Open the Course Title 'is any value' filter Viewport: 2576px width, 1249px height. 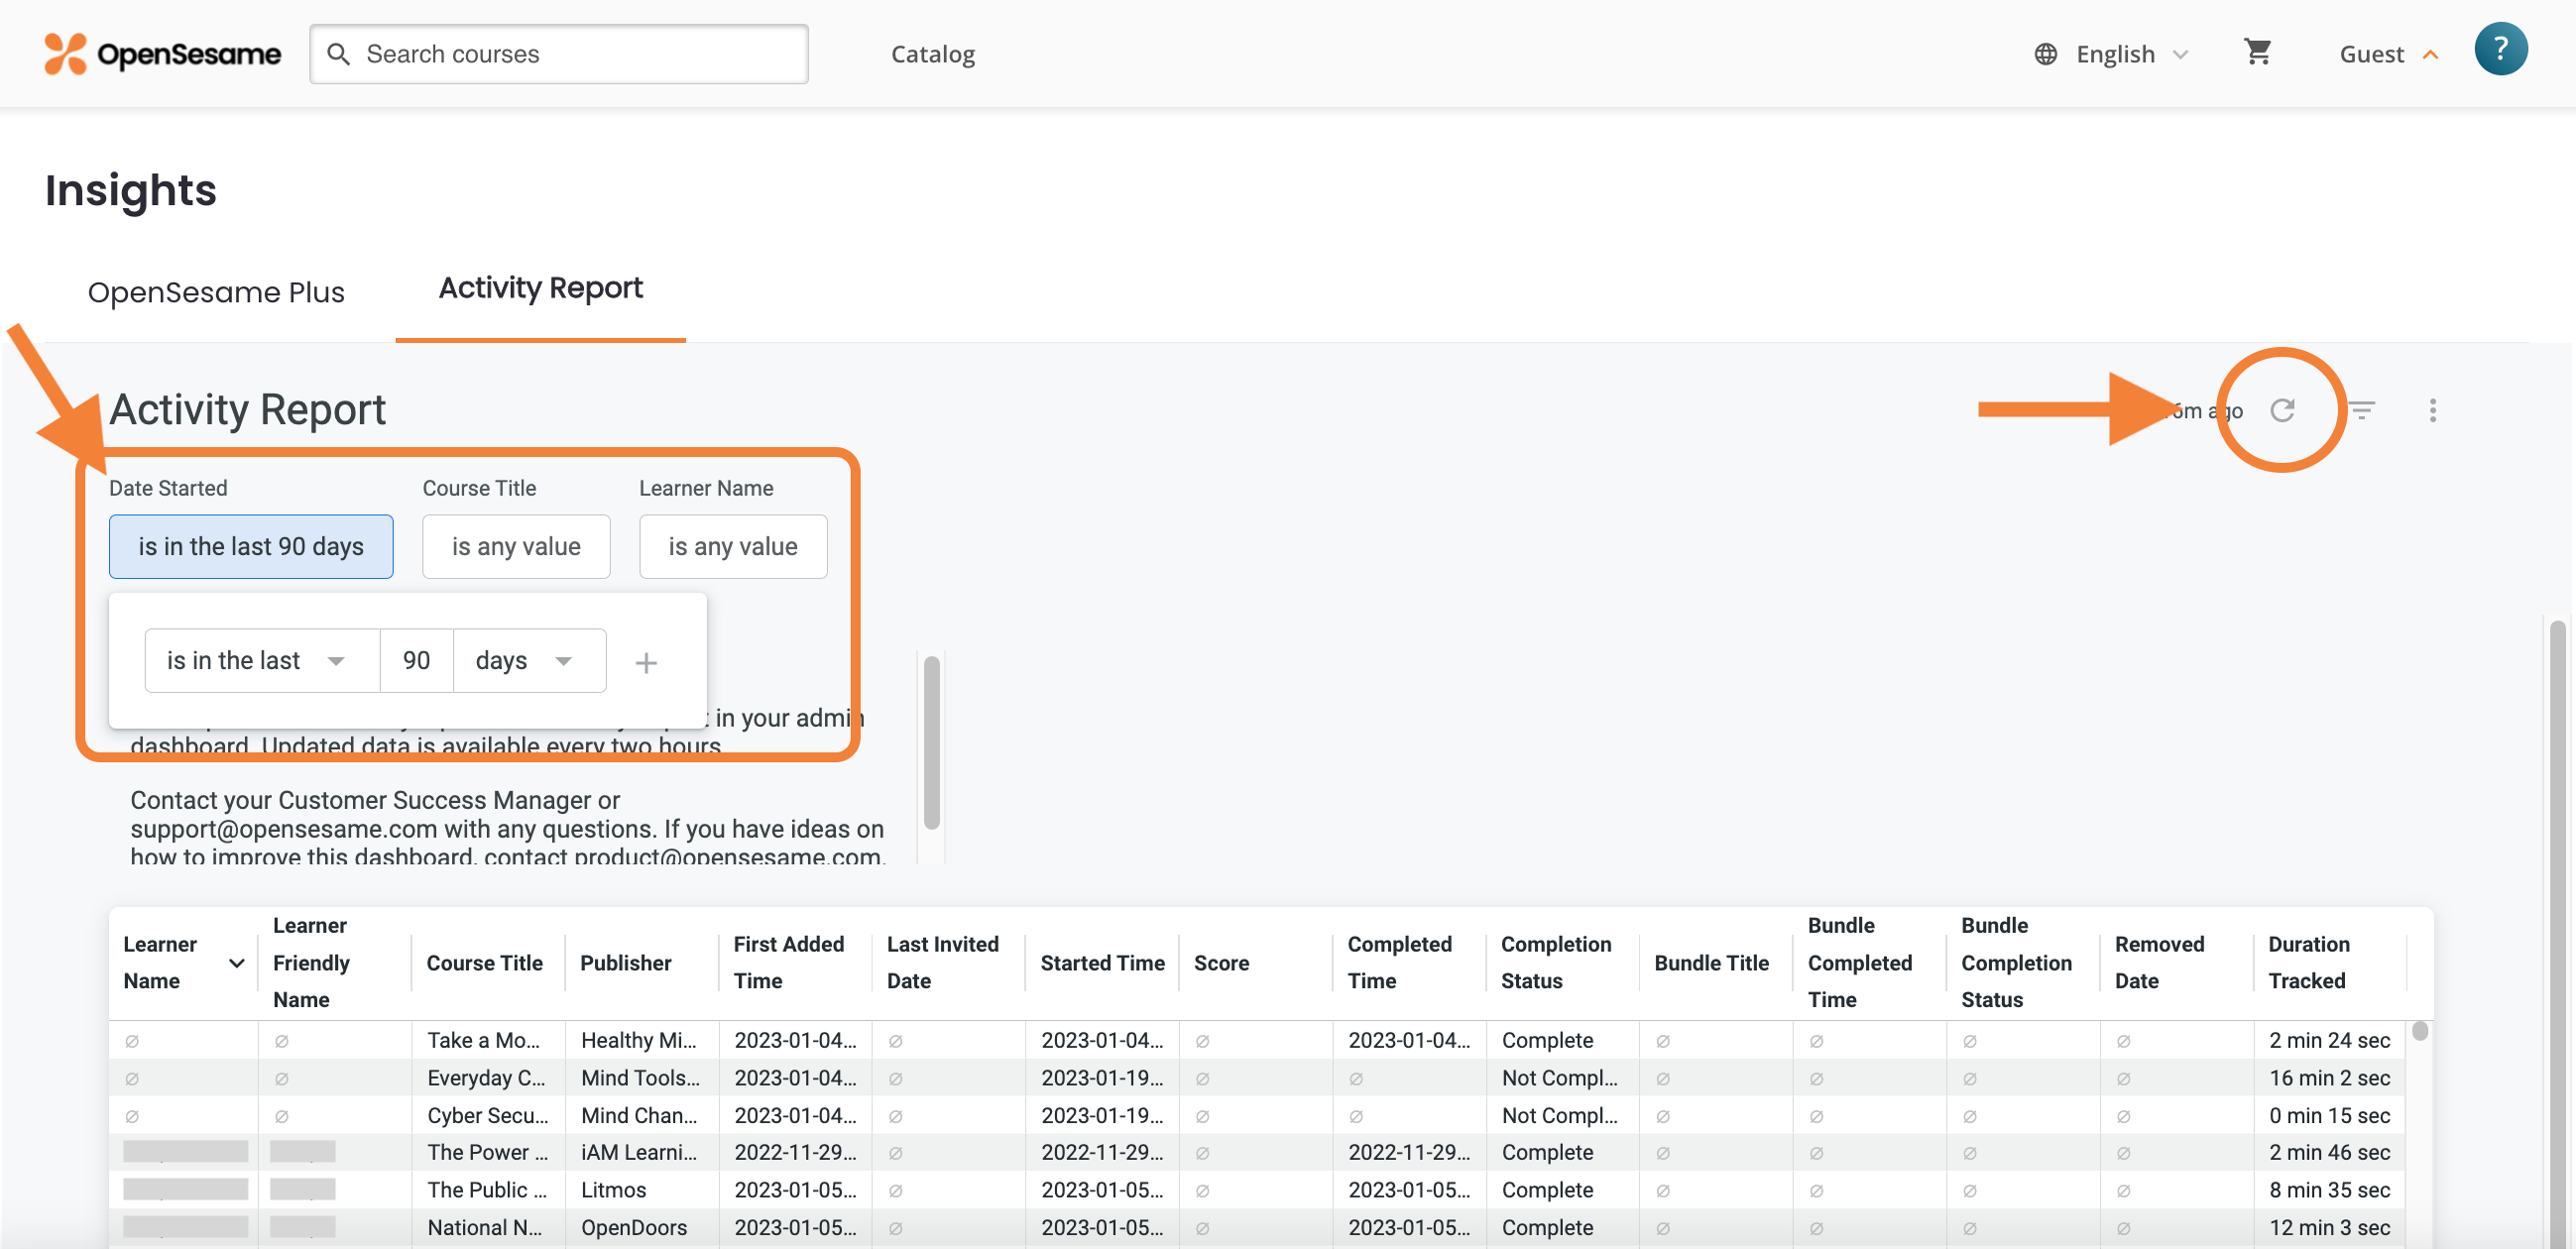point(516,546)
